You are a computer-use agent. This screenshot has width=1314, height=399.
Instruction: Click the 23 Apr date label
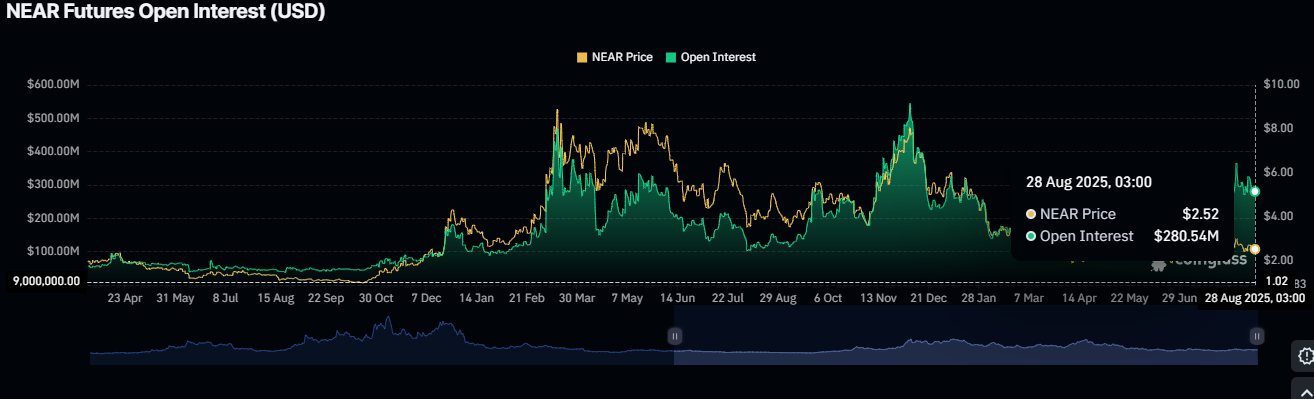point(125,298)
